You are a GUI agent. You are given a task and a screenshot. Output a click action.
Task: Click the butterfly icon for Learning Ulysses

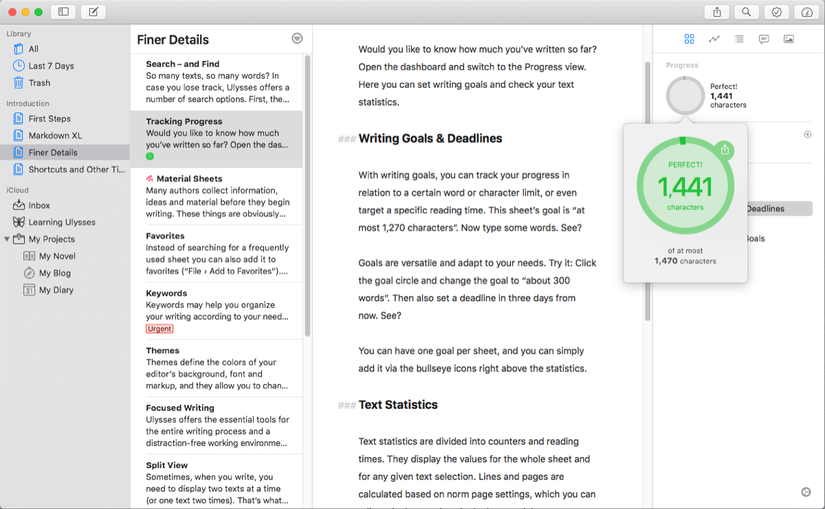pos(18,222)
